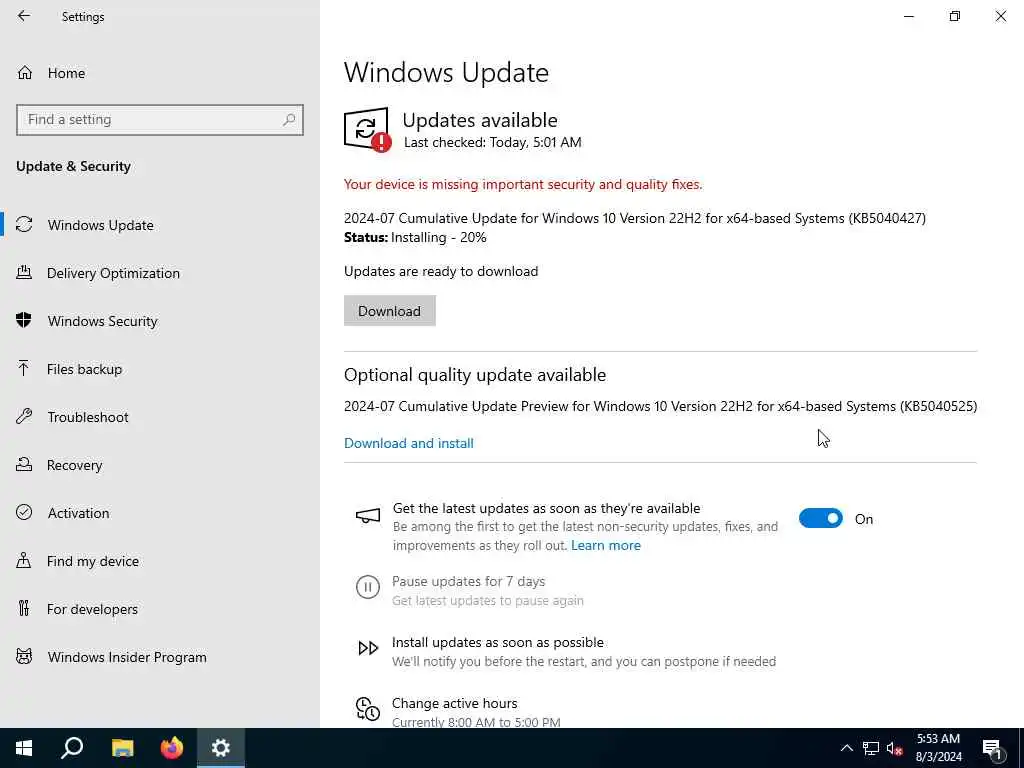Click Optional quality update available heading
Image resolution: width=1024 pixels, height=768 pixels.
coord(475,375)
